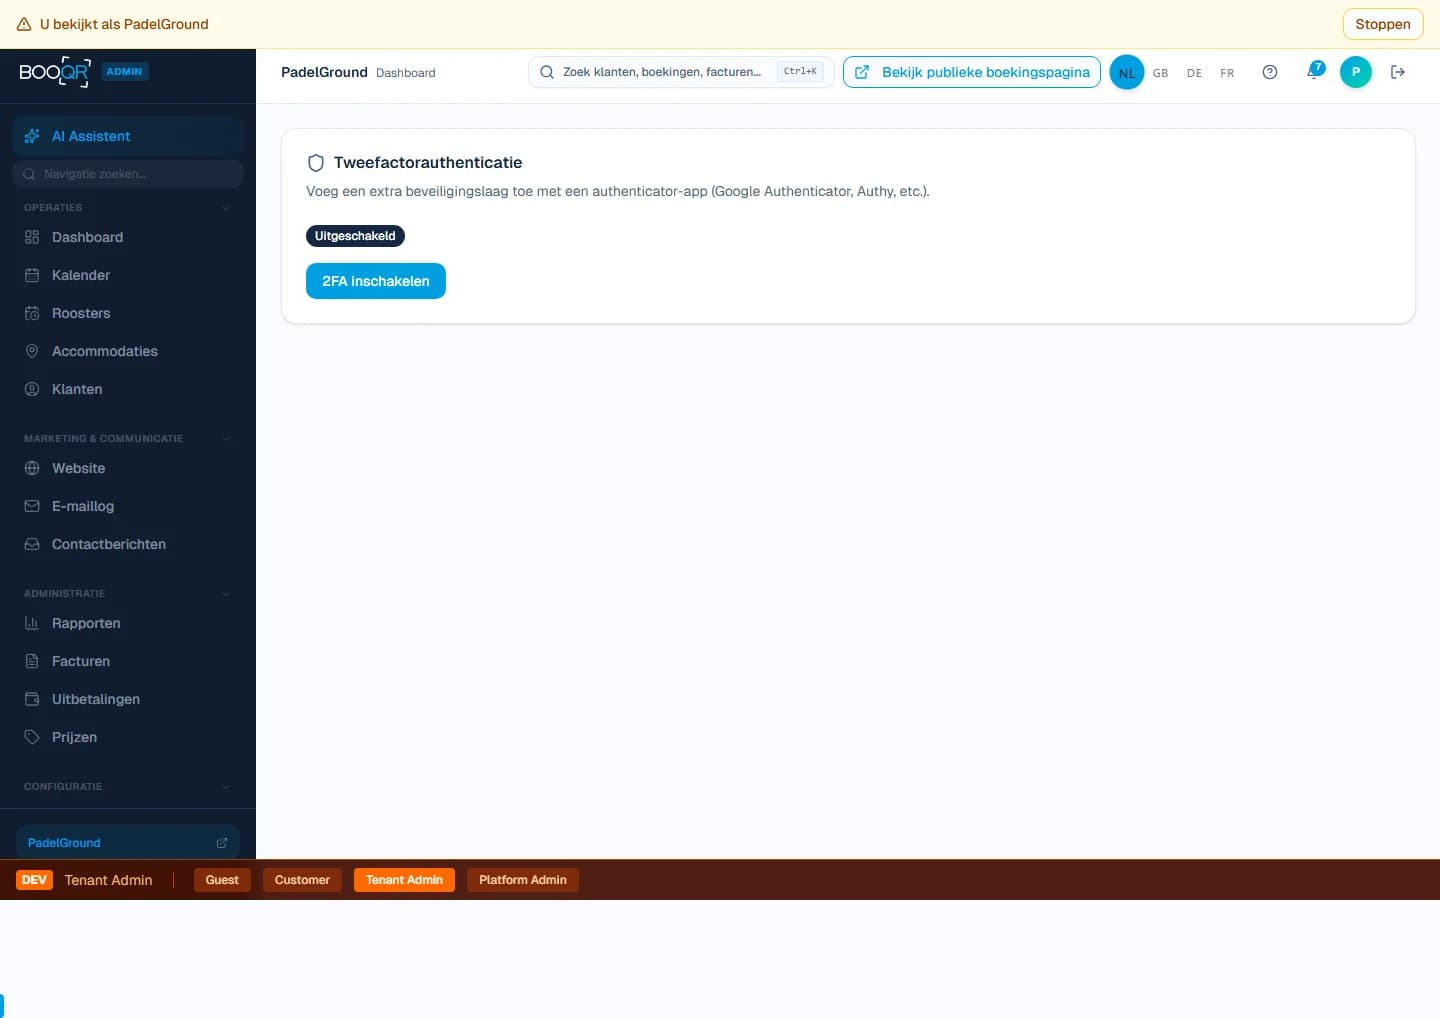Click the help question mark icon
The image size is (1440, 1018).
(1269, 72)
